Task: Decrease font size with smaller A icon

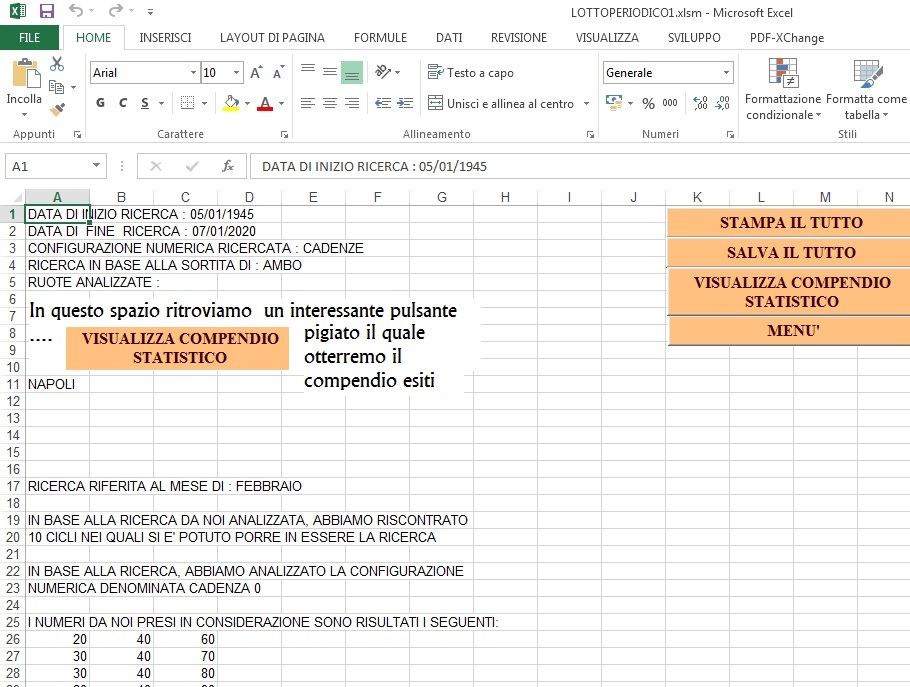Action: [279, 73]
